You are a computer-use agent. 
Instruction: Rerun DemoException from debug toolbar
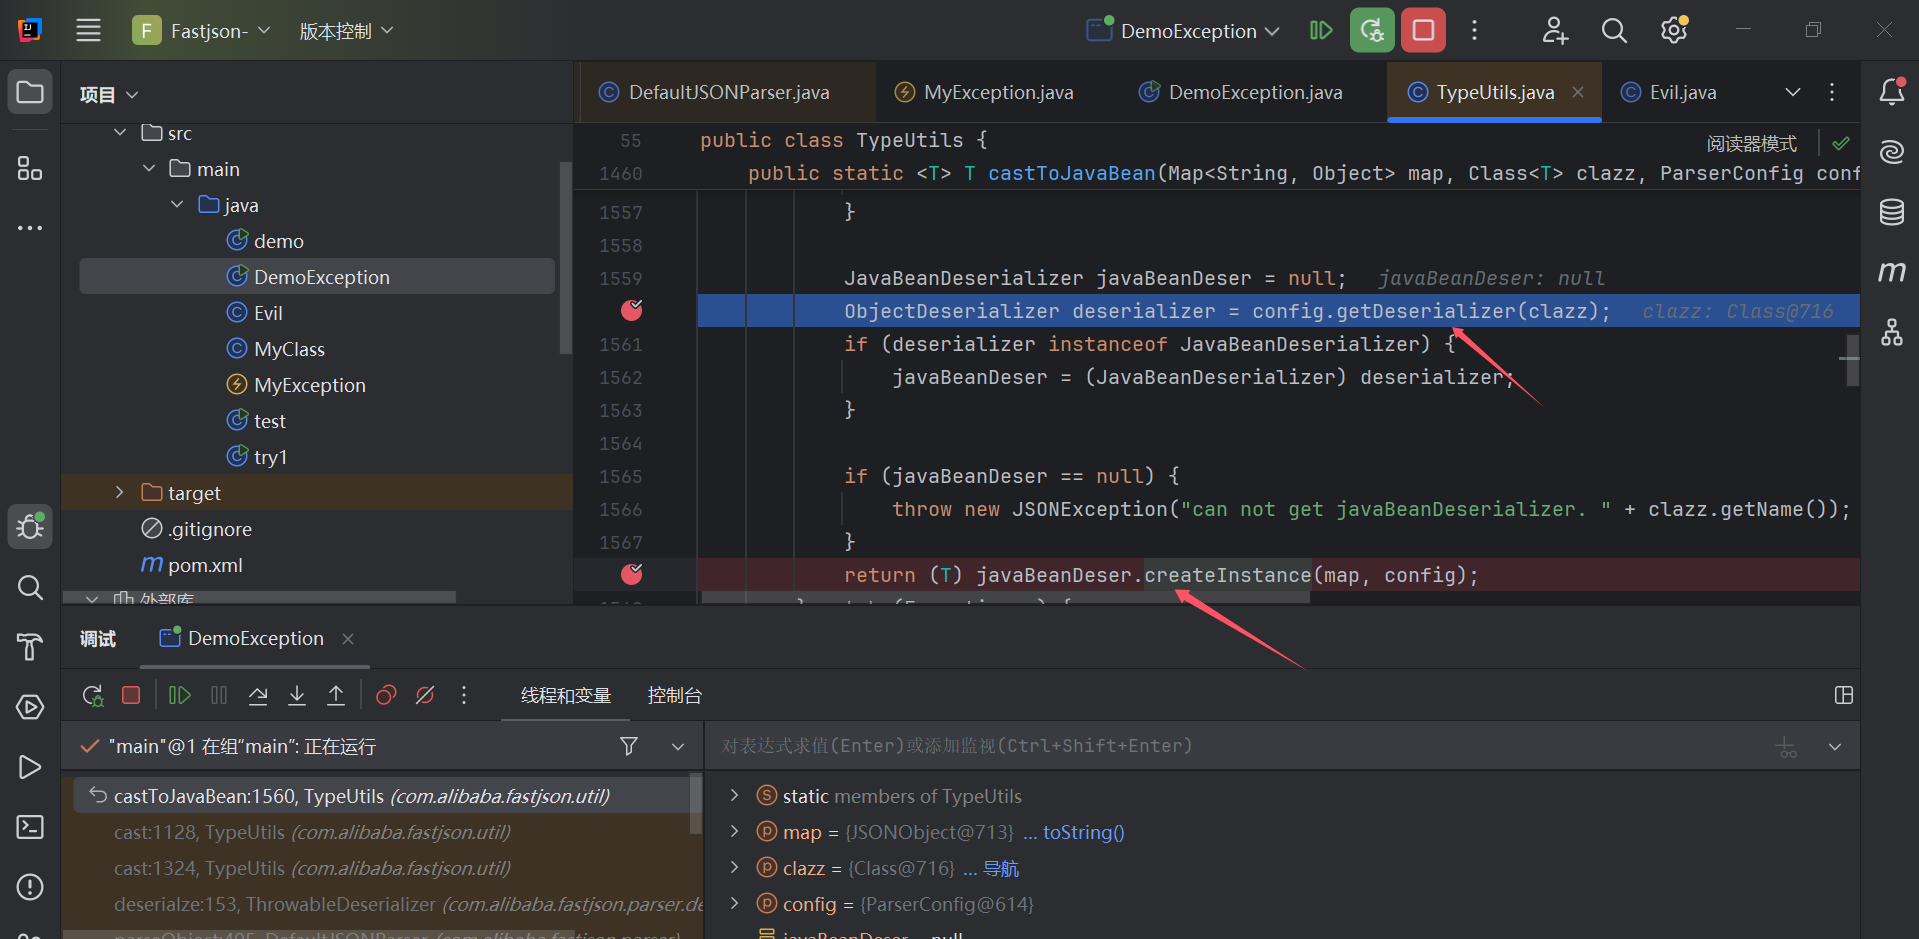click(x=92, y=695)
